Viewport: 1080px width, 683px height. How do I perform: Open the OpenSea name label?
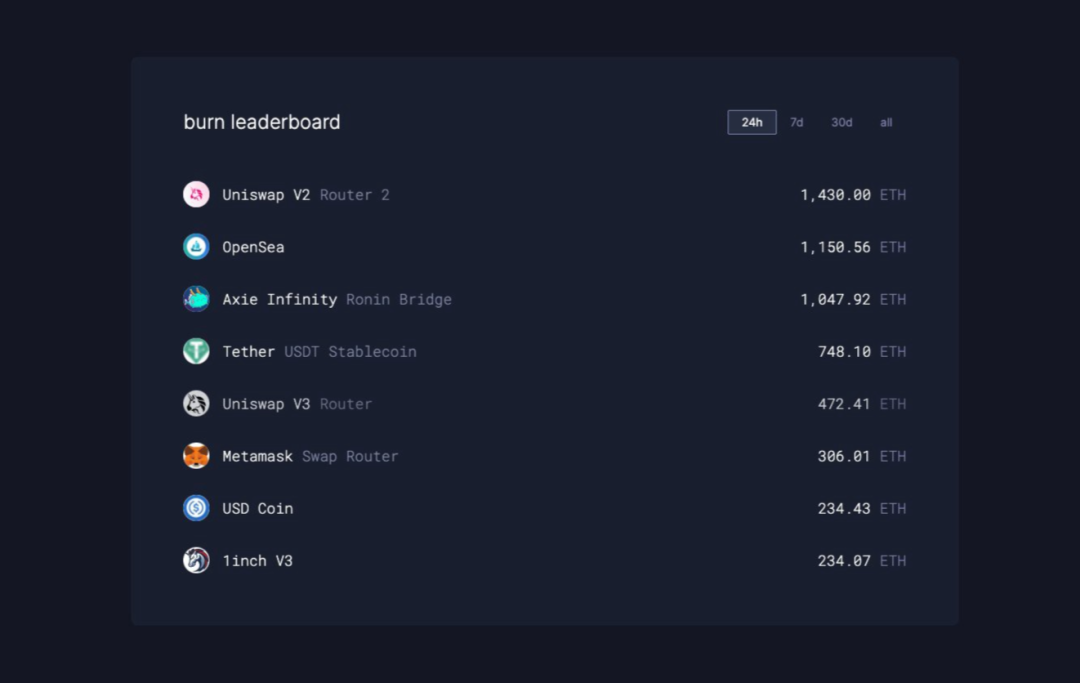(253, 247)
